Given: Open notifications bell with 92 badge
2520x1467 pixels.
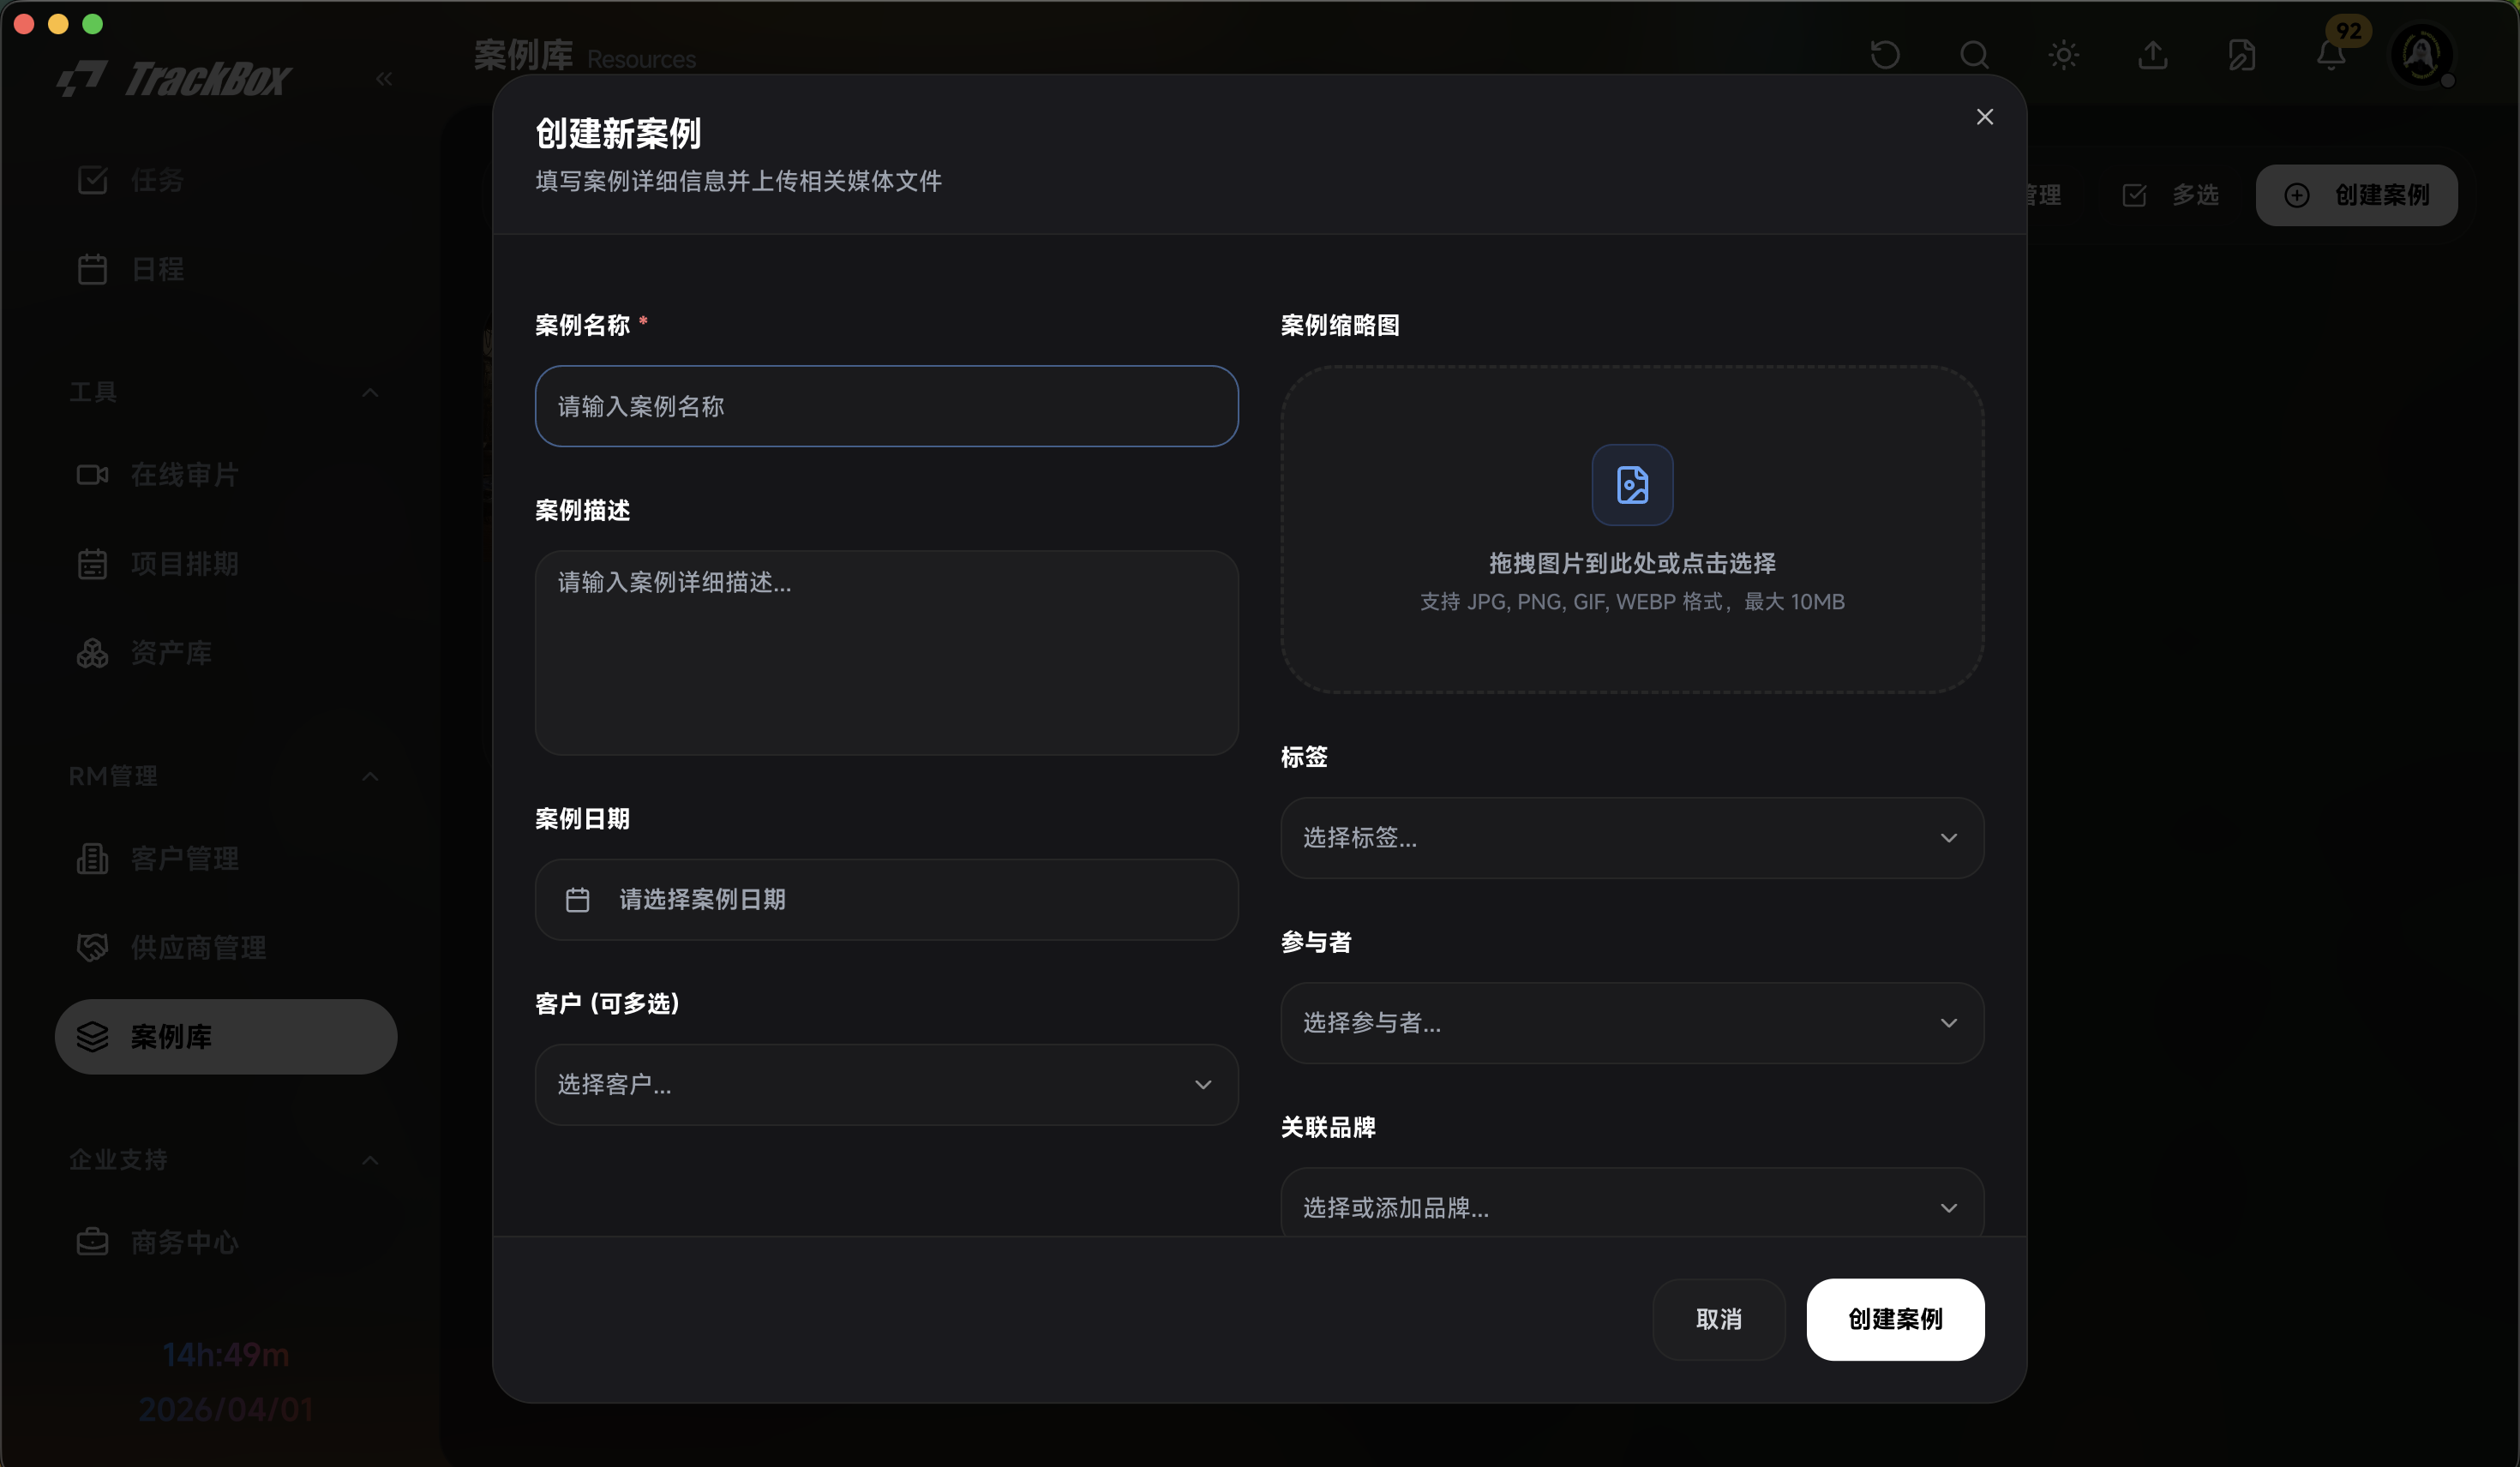Looking at the screenshot, I should point(2332,54).
